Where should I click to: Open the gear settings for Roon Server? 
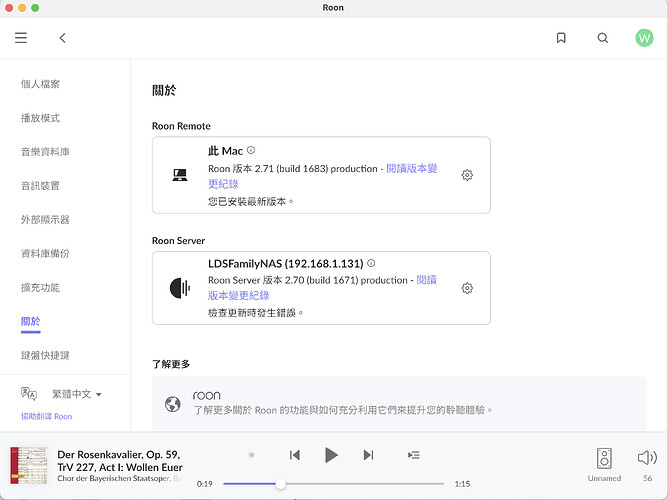[467, 288]
